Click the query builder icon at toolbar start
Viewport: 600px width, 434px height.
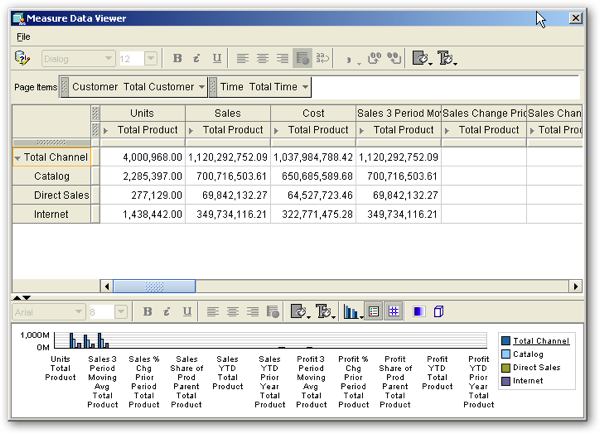(22, 59)
